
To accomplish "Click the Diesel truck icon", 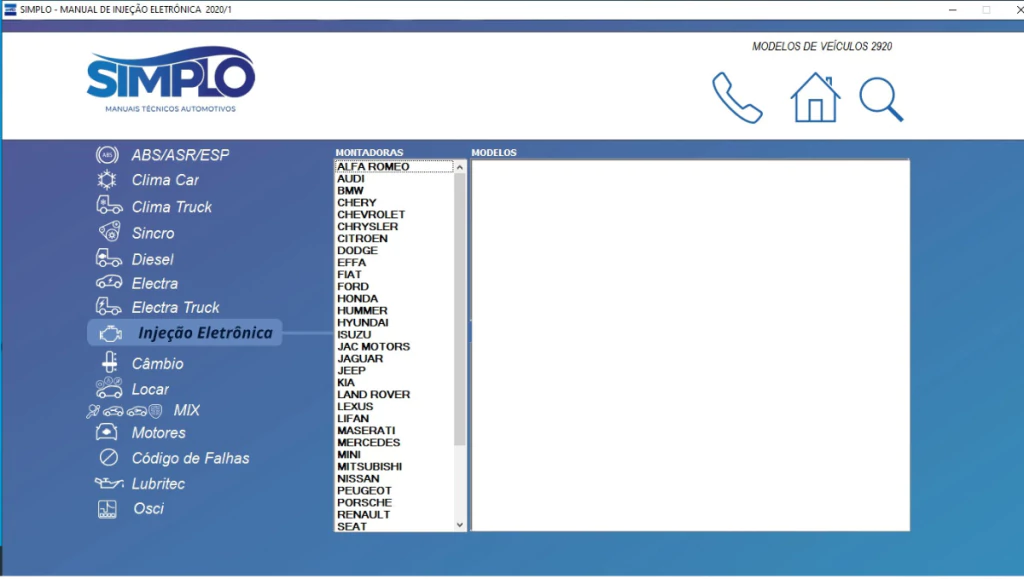I will (x=108, y=258).
